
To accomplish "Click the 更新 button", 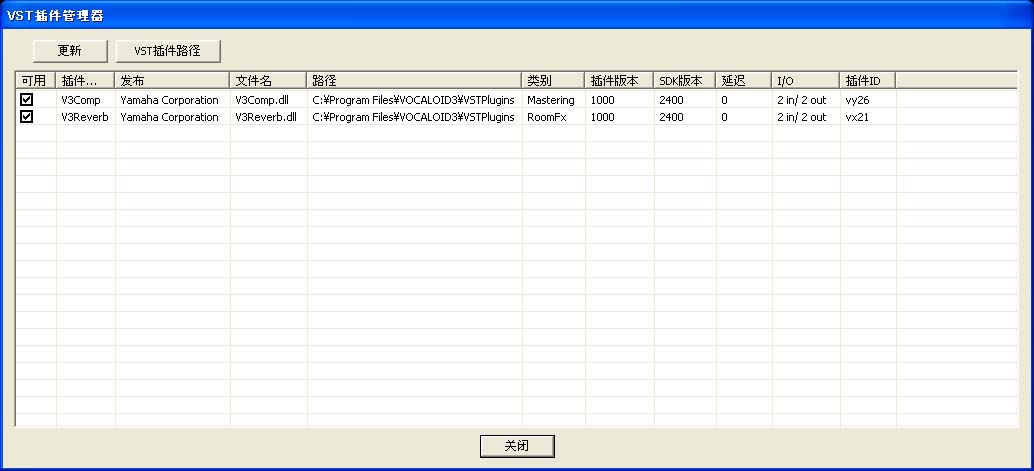I will pos(70,51).
